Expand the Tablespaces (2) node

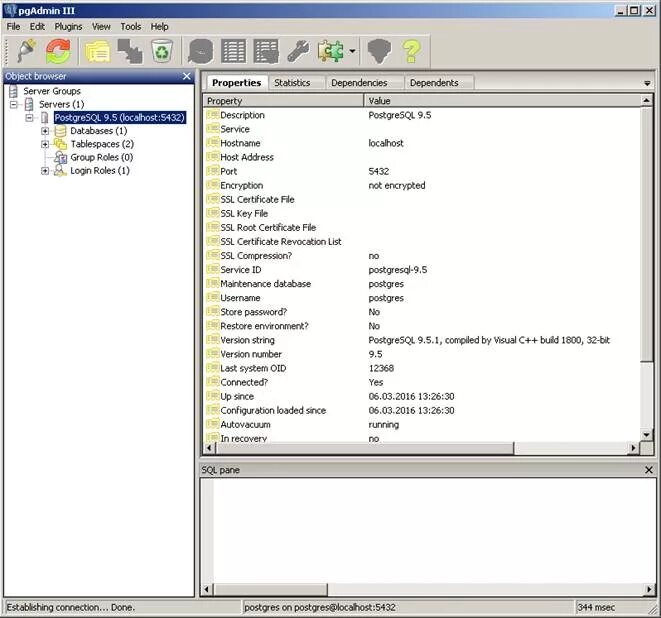coord(45,144)
